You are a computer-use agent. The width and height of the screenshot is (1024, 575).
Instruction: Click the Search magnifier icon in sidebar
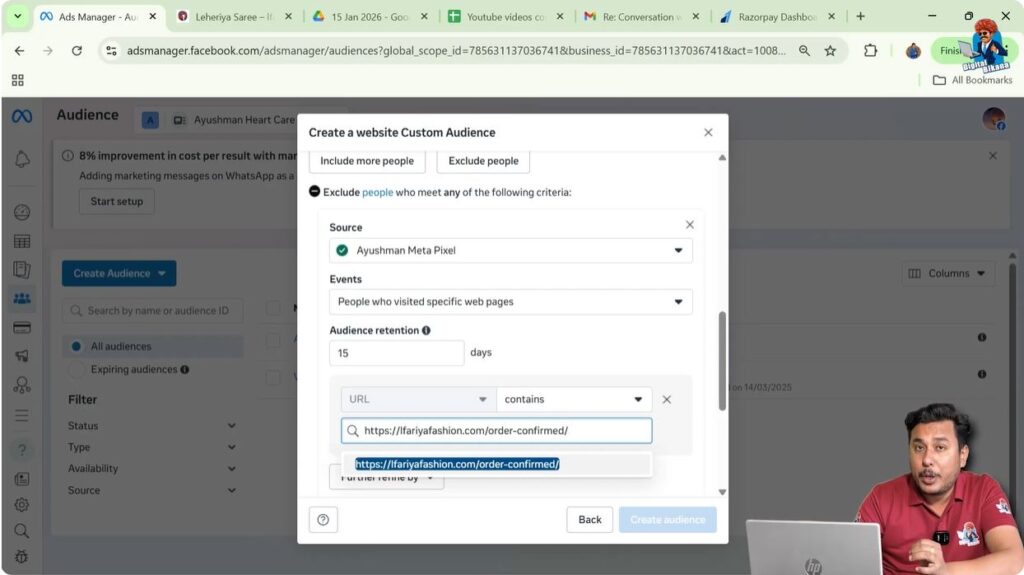(x=22, y=531)
